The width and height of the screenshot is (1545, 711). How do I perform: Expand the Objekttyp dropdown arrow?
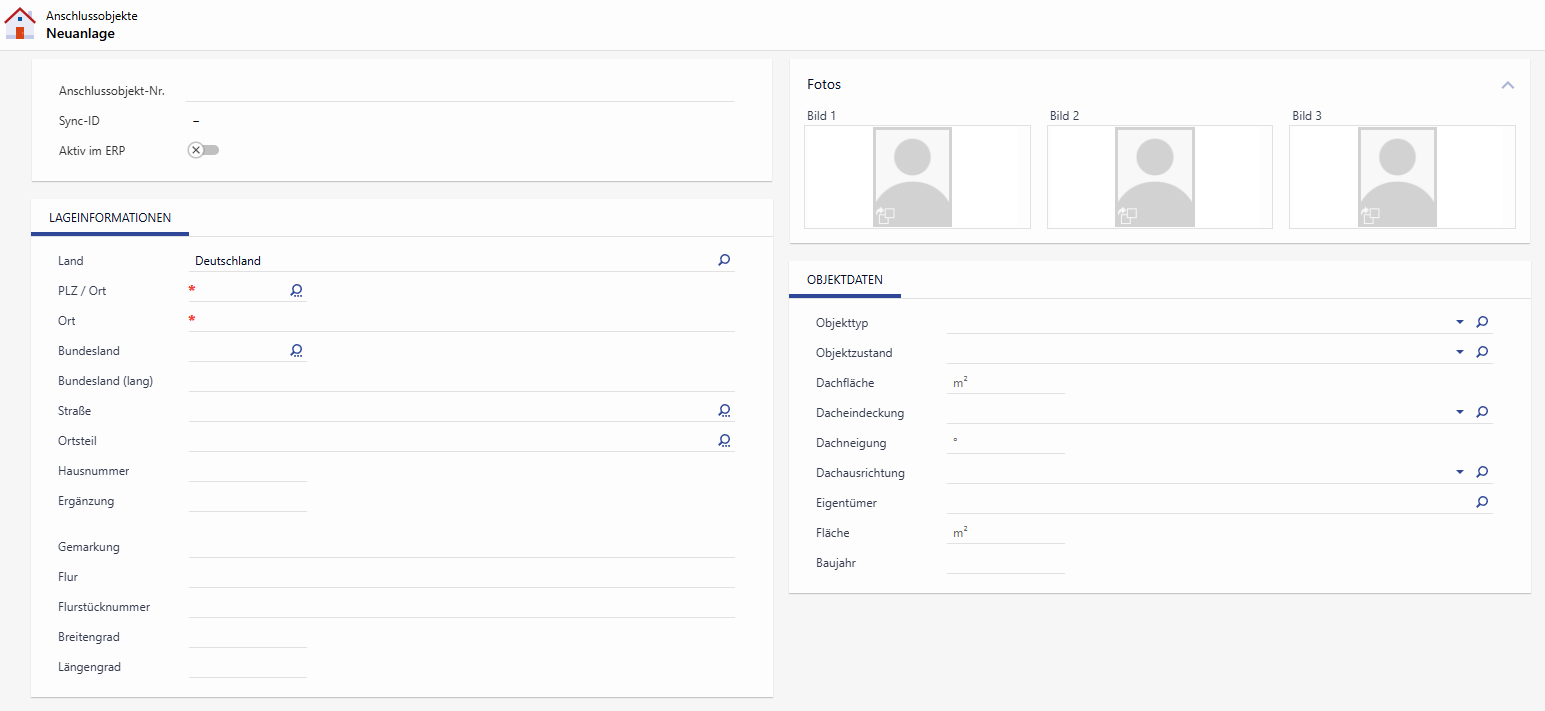pos(1460,322)
